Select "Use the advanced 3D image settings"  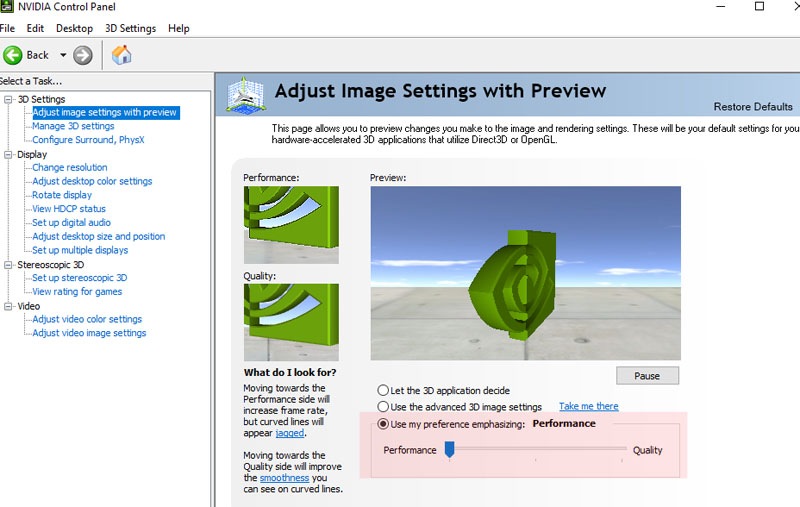click(x=383, y=407)
